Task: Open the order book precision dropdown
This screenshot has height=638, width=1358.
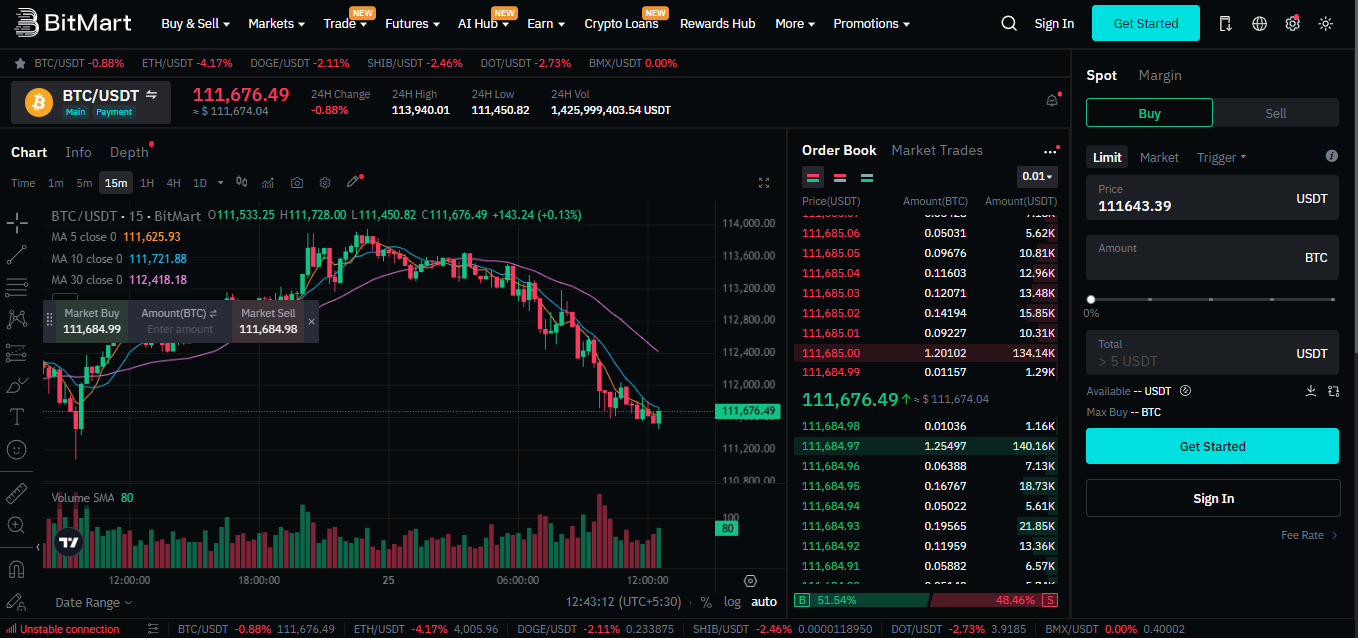Action: tap(1036, 176)
